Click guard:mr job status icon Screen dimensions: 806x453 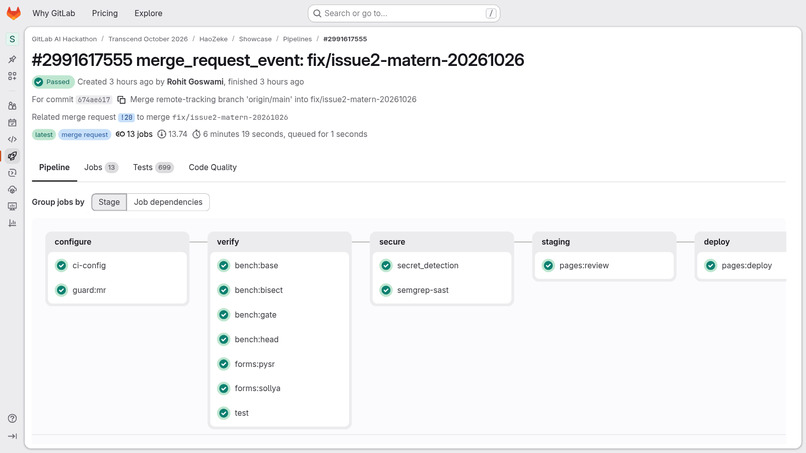[x=61, y=290]
